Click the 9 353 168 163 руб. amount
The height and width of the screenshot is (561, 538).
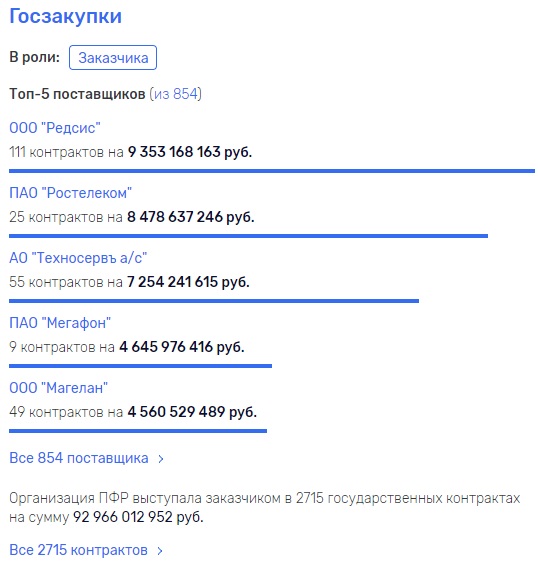pos(190,152)
